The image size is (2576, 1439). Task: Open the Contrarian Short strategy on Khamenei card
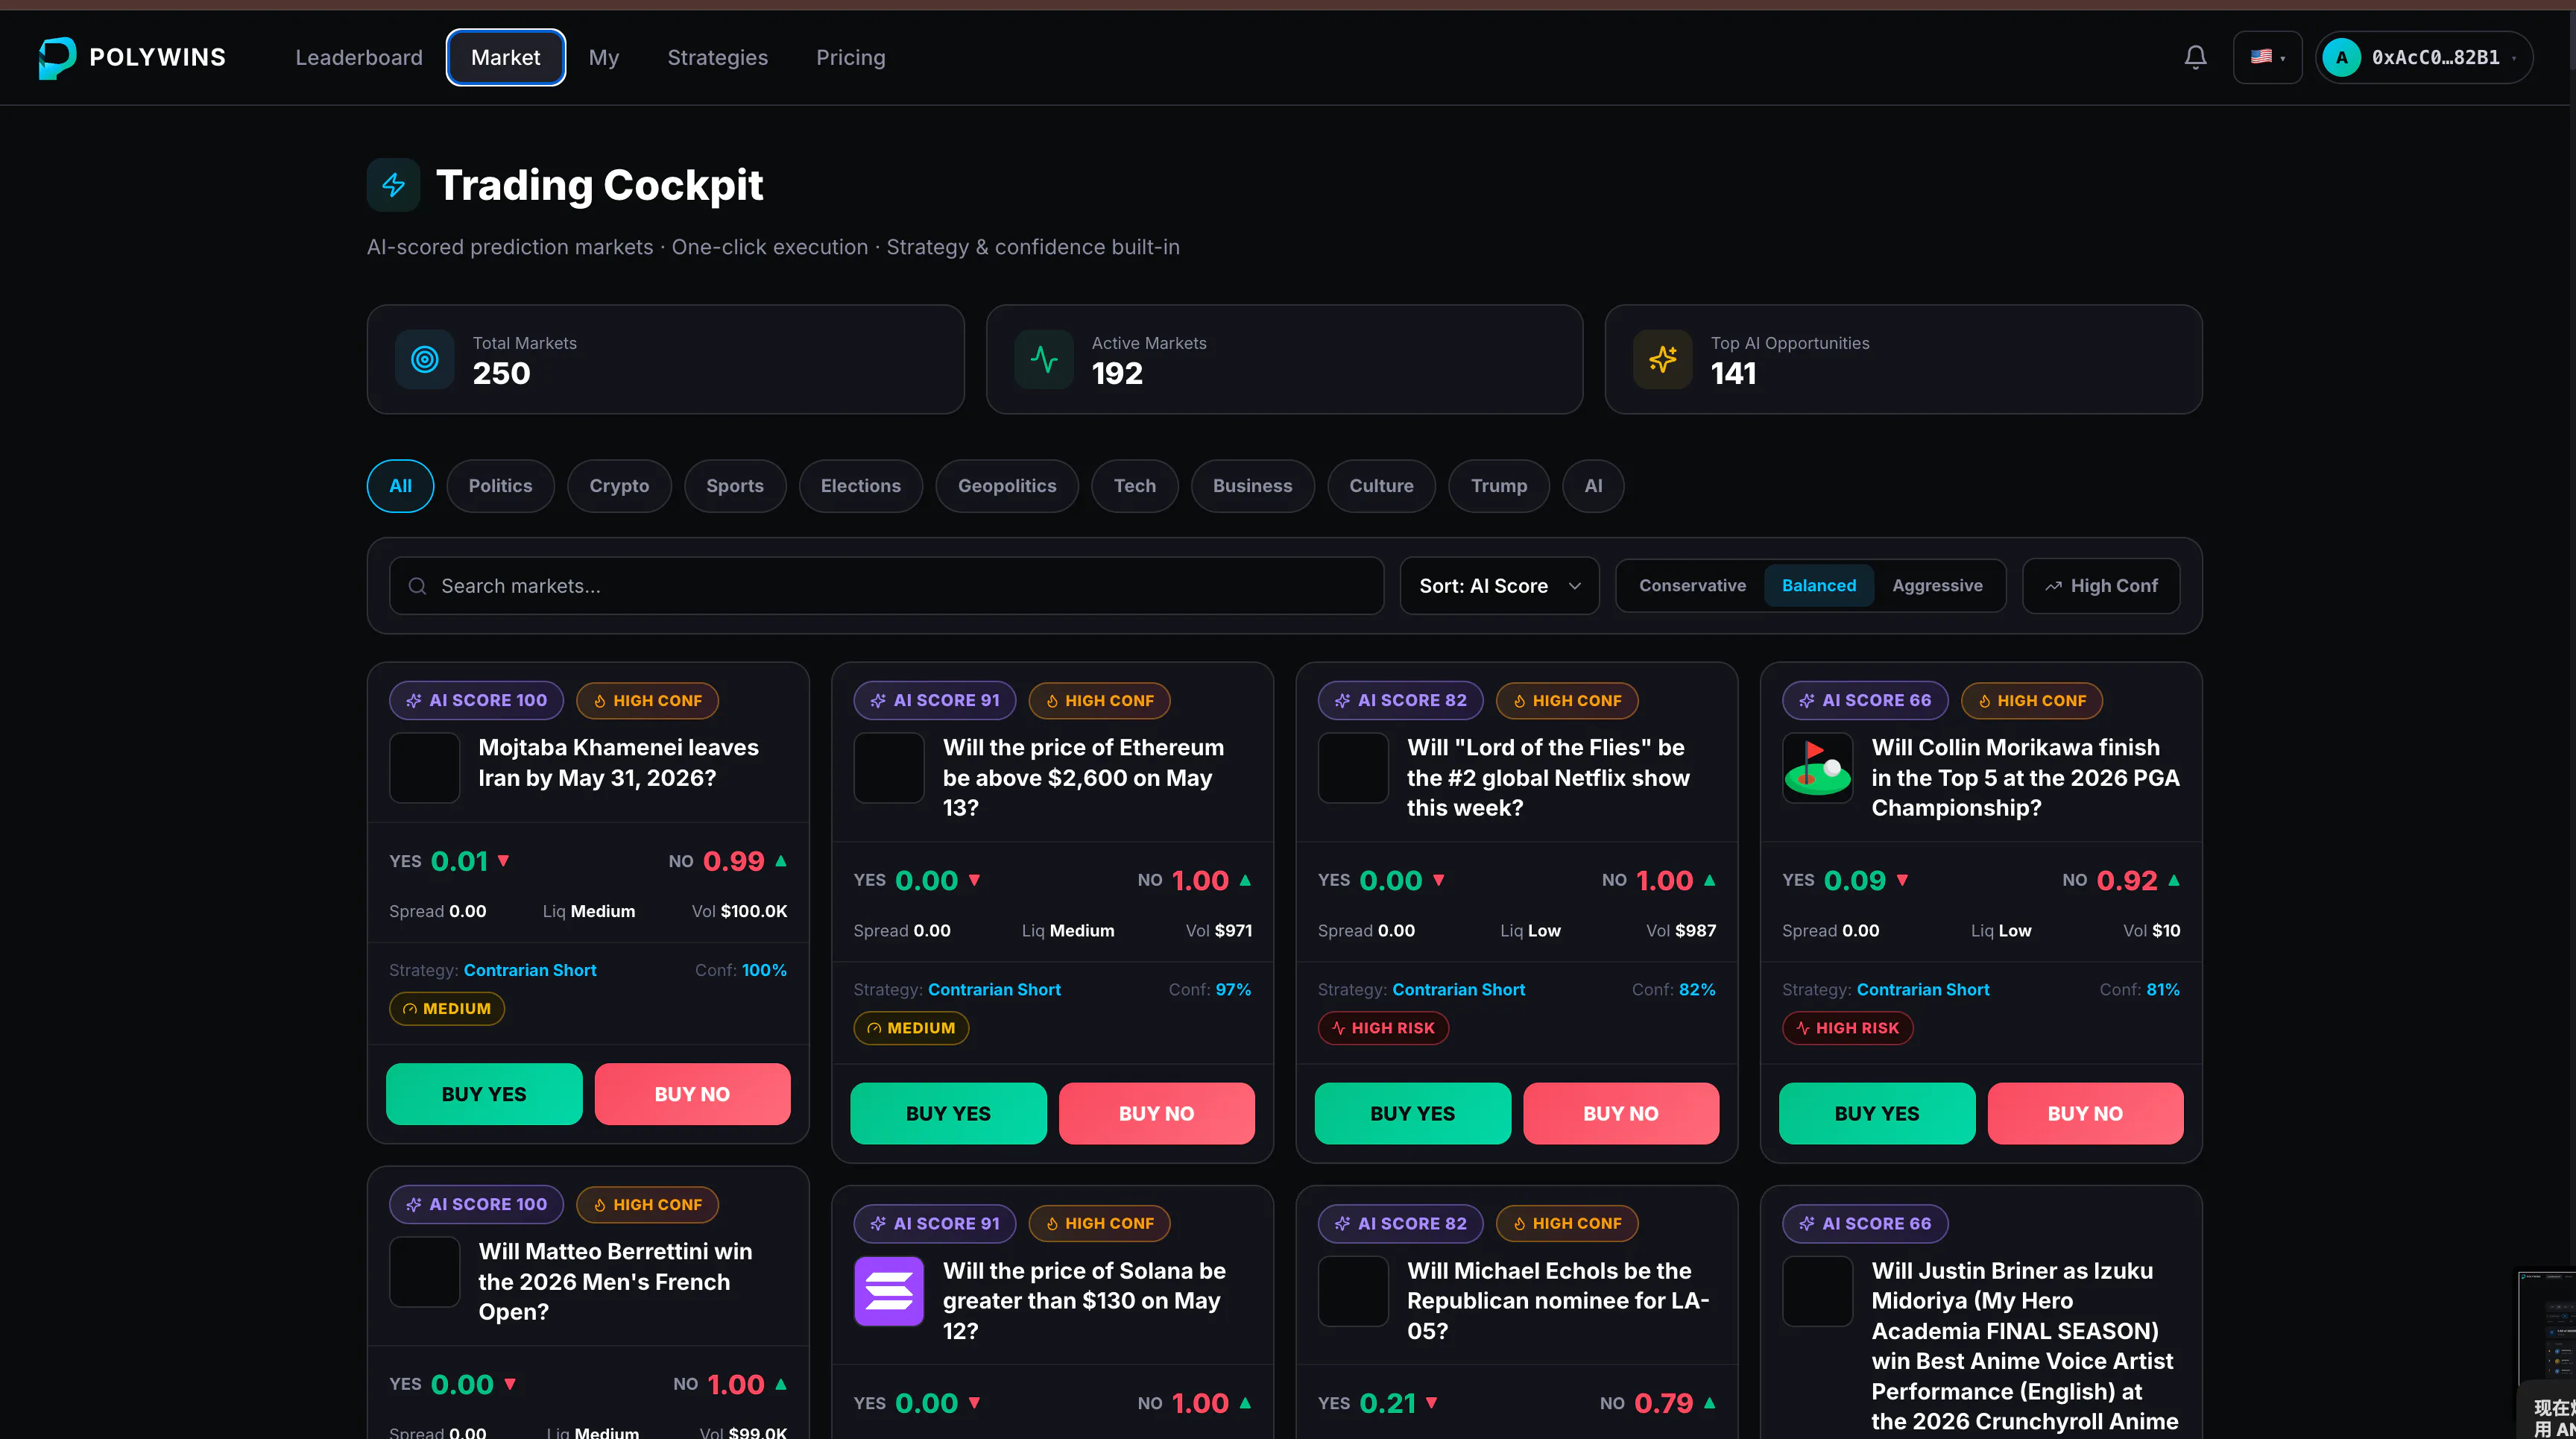530,970
